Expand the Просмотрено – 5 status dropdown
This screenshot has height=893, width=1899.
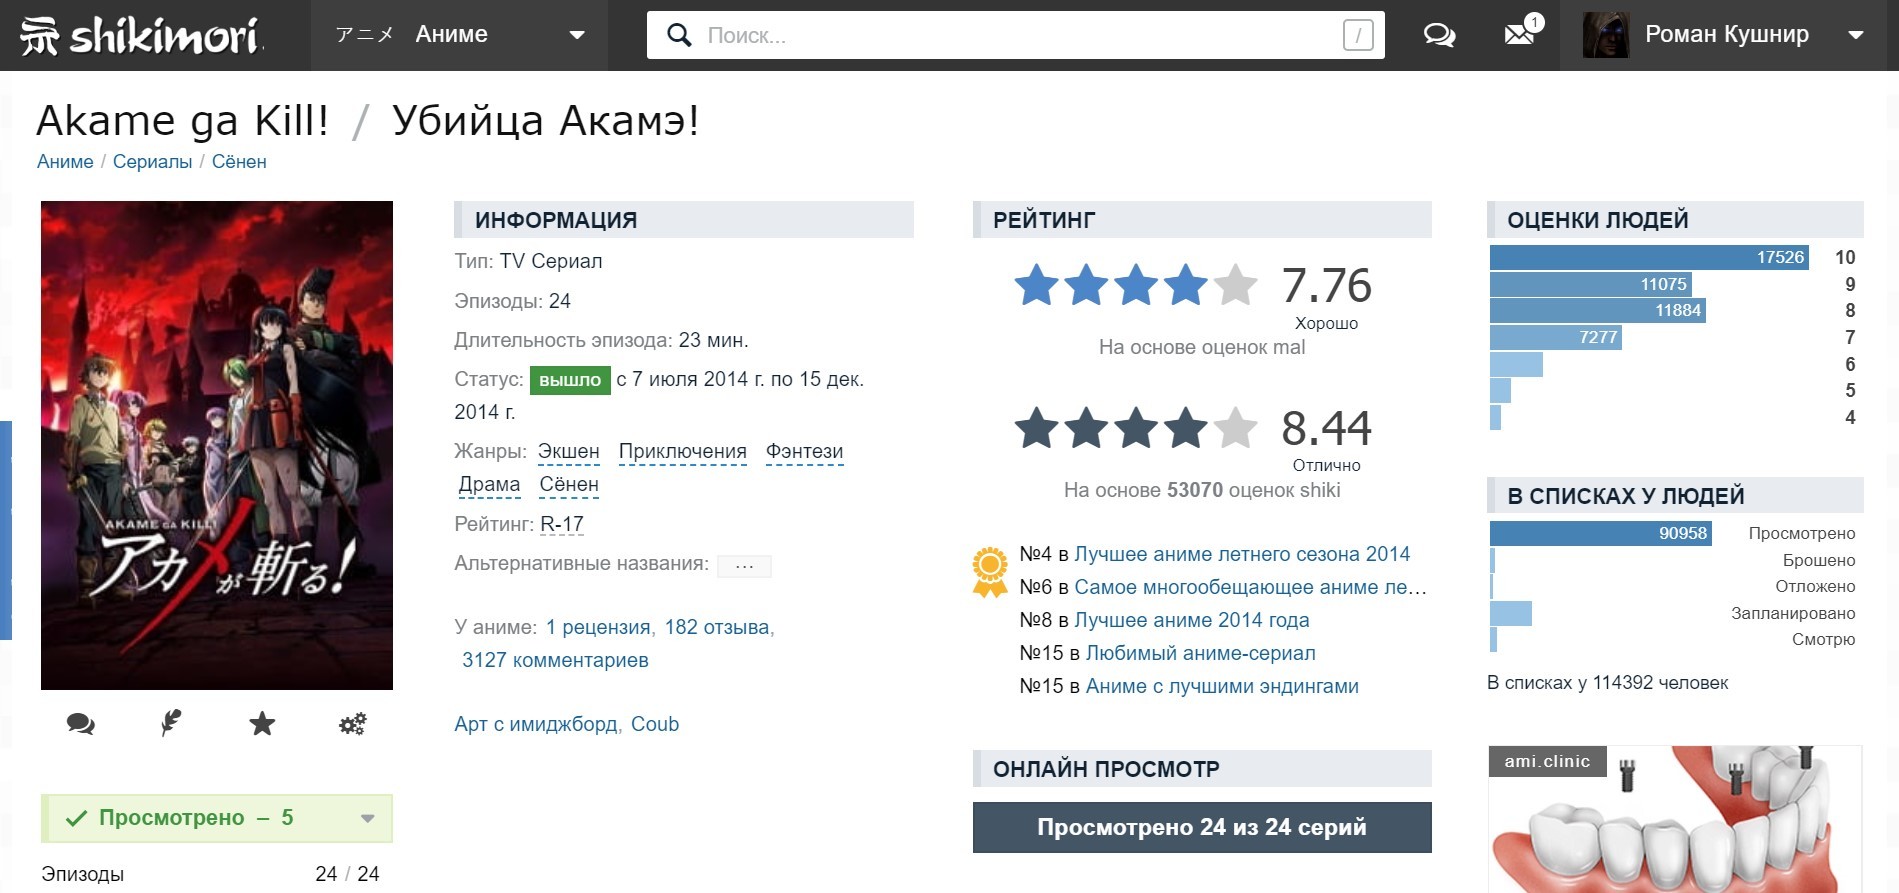coord(367,818)
